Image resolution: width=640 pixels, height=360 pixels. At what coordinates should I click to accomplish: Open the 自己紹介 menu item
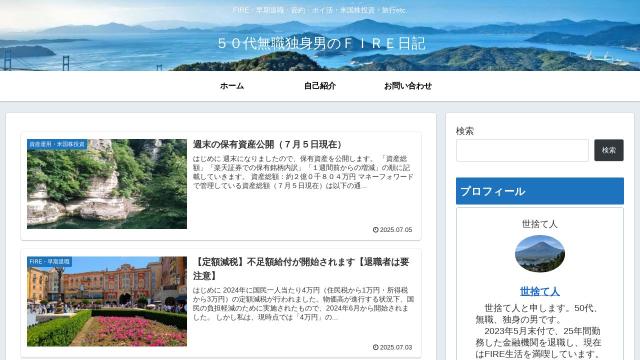point(320,86)
